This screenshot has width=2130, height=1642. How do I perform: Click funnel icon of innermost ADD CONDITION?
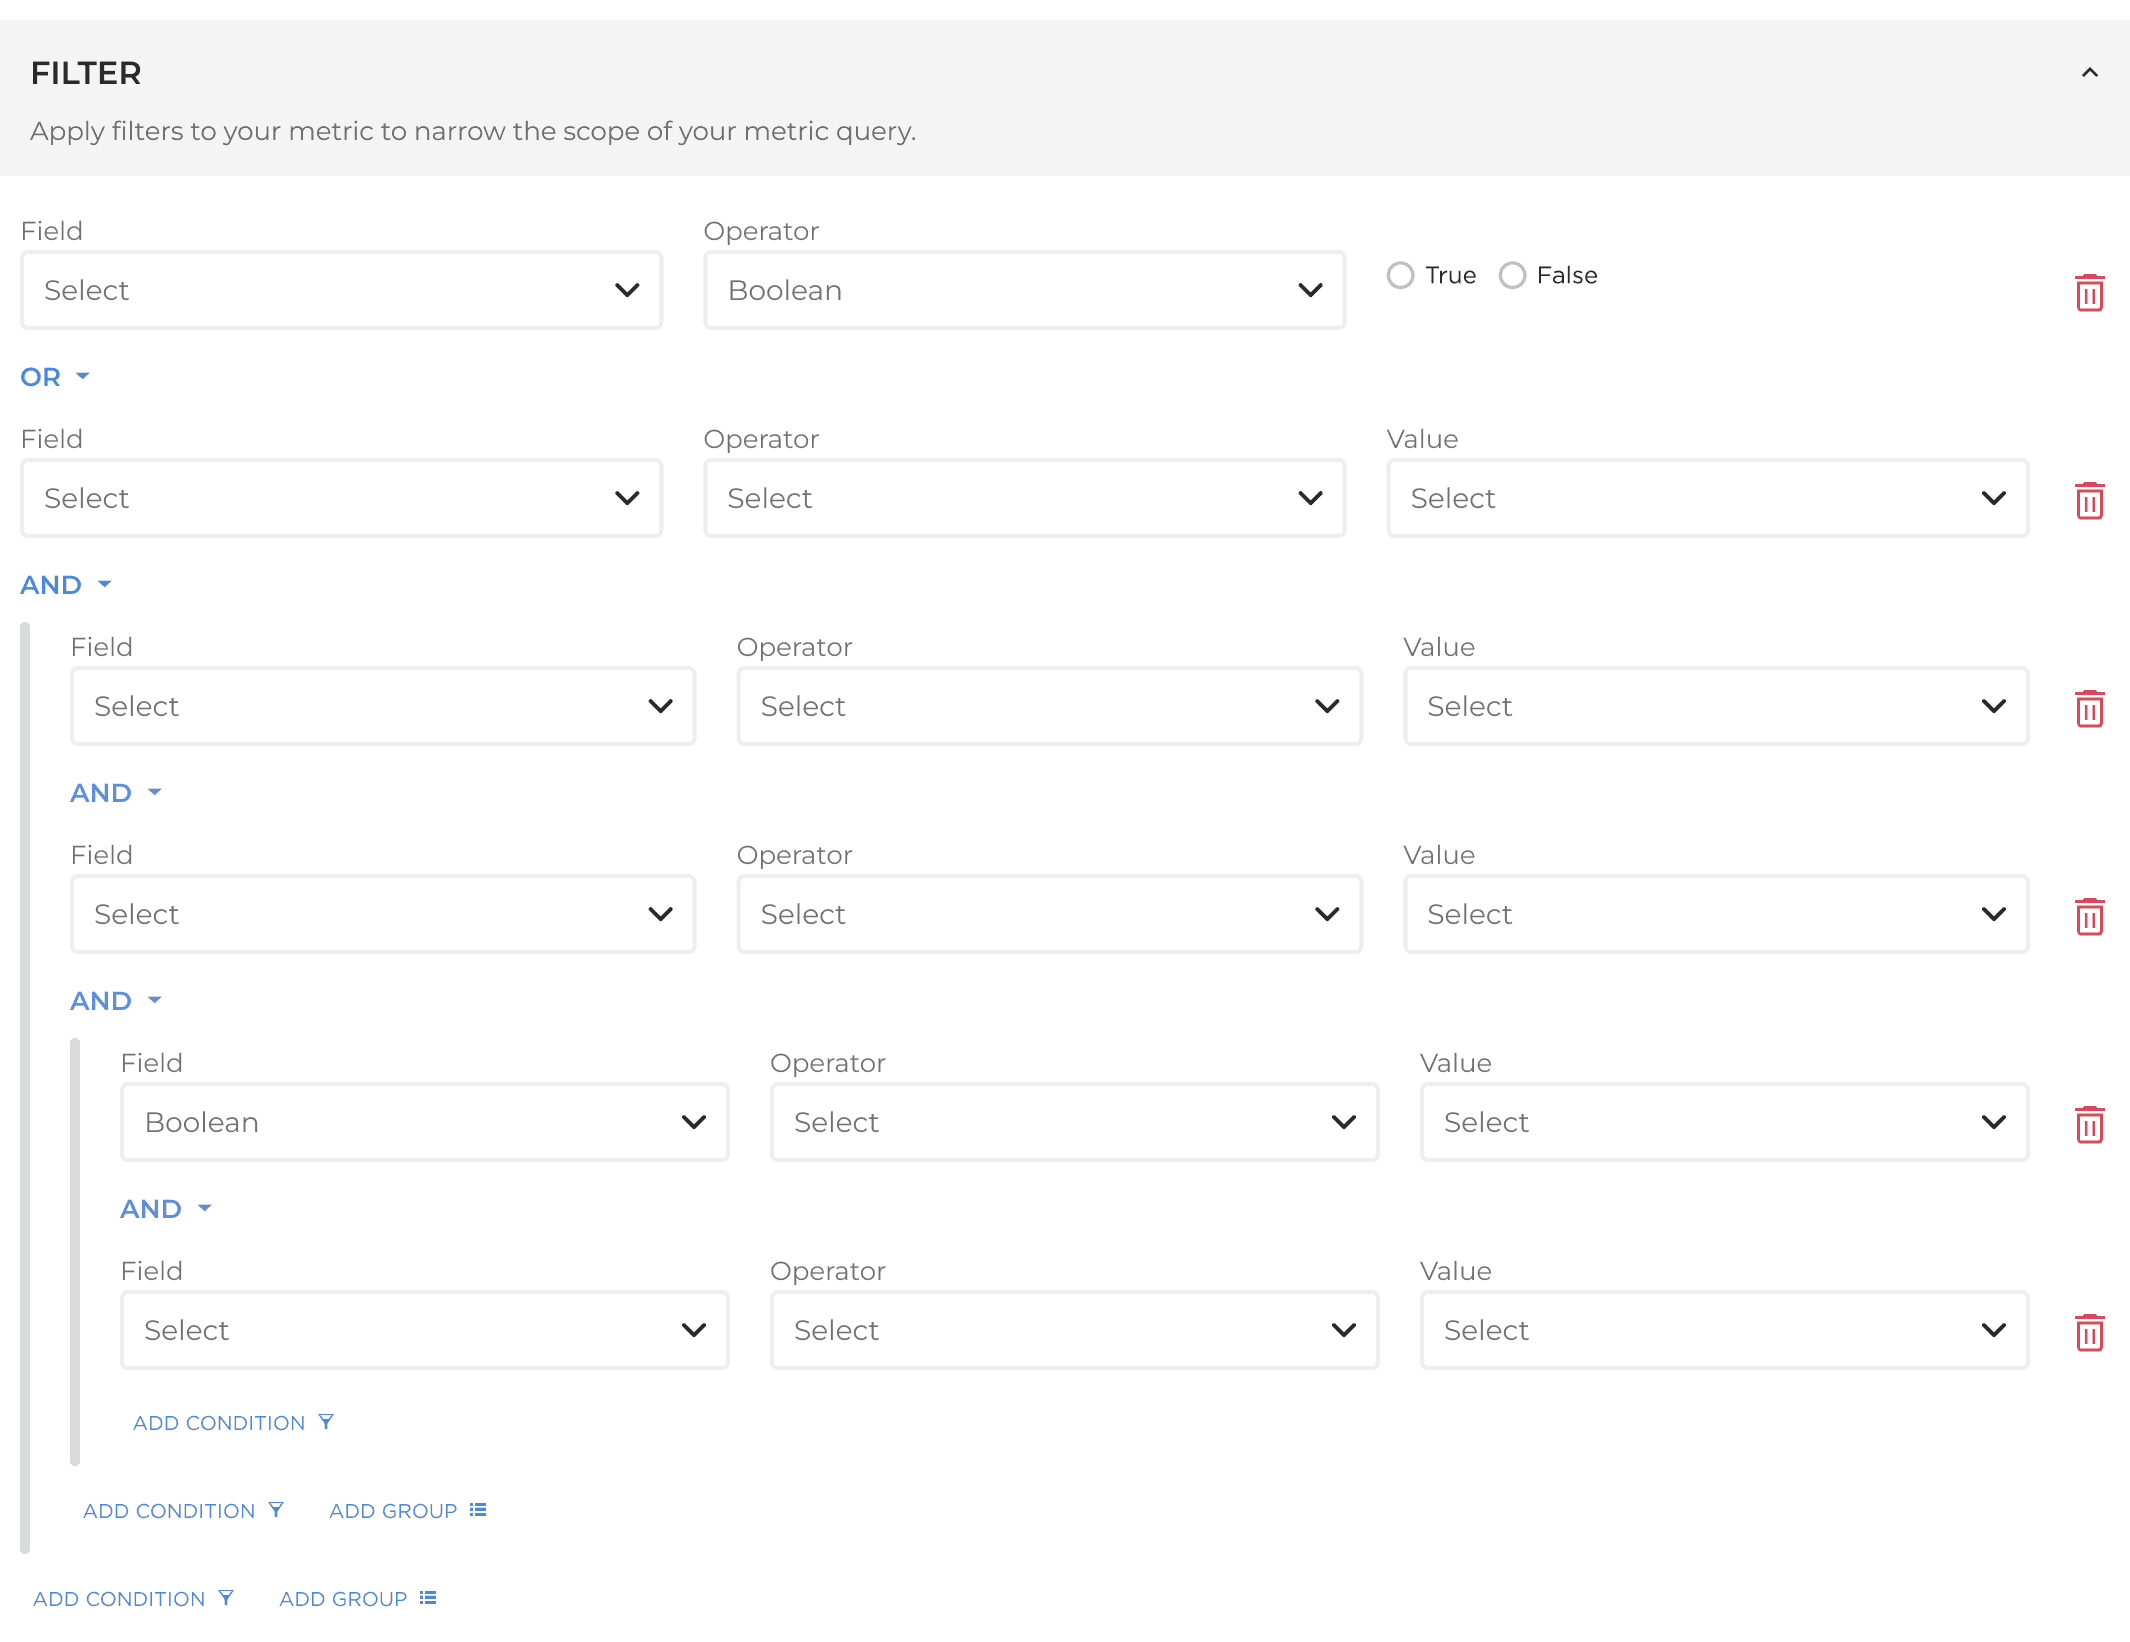tap(326, 1422)
